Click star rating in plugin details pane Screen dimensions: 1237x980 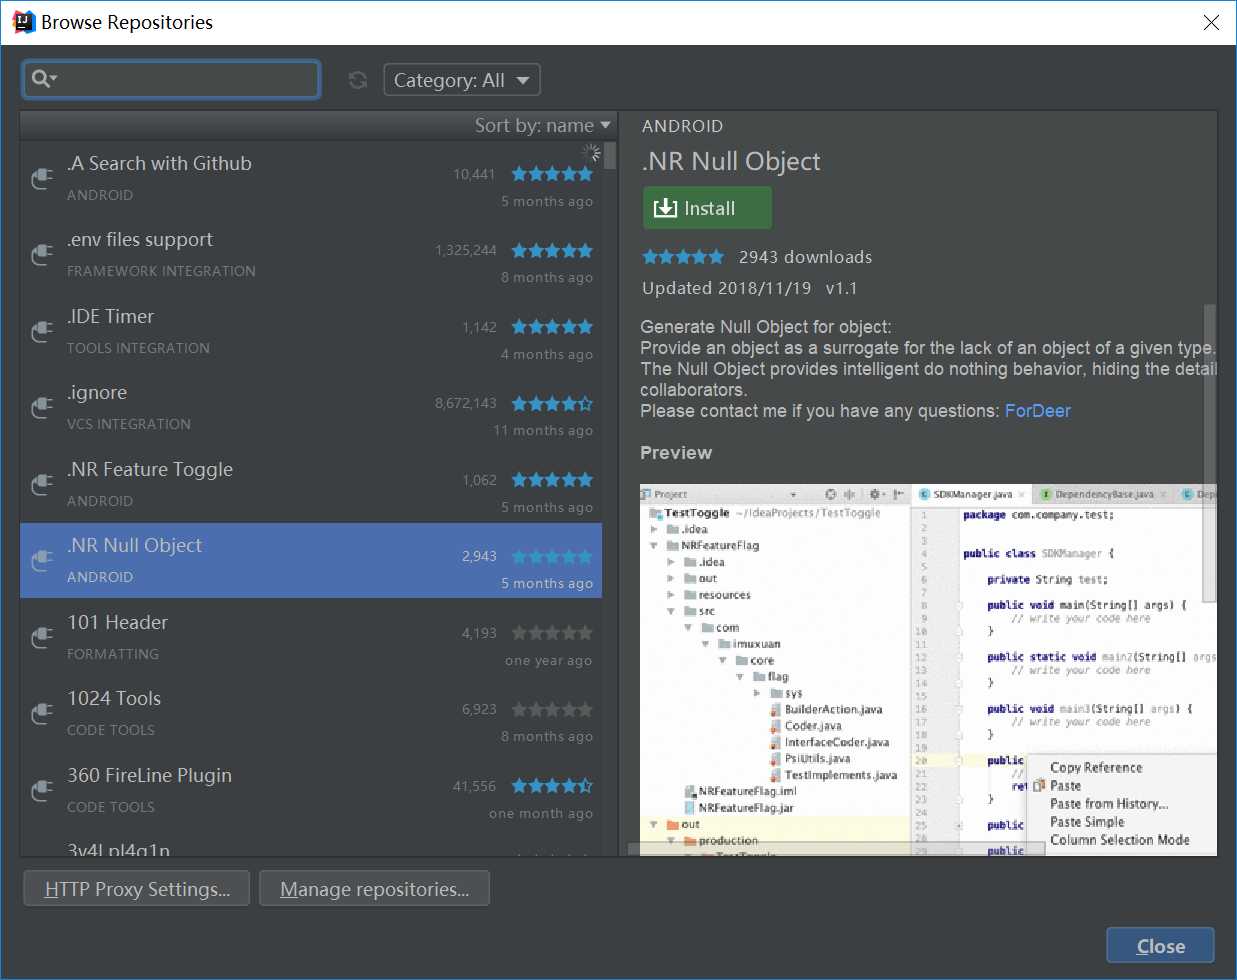(x=683, y=257)
